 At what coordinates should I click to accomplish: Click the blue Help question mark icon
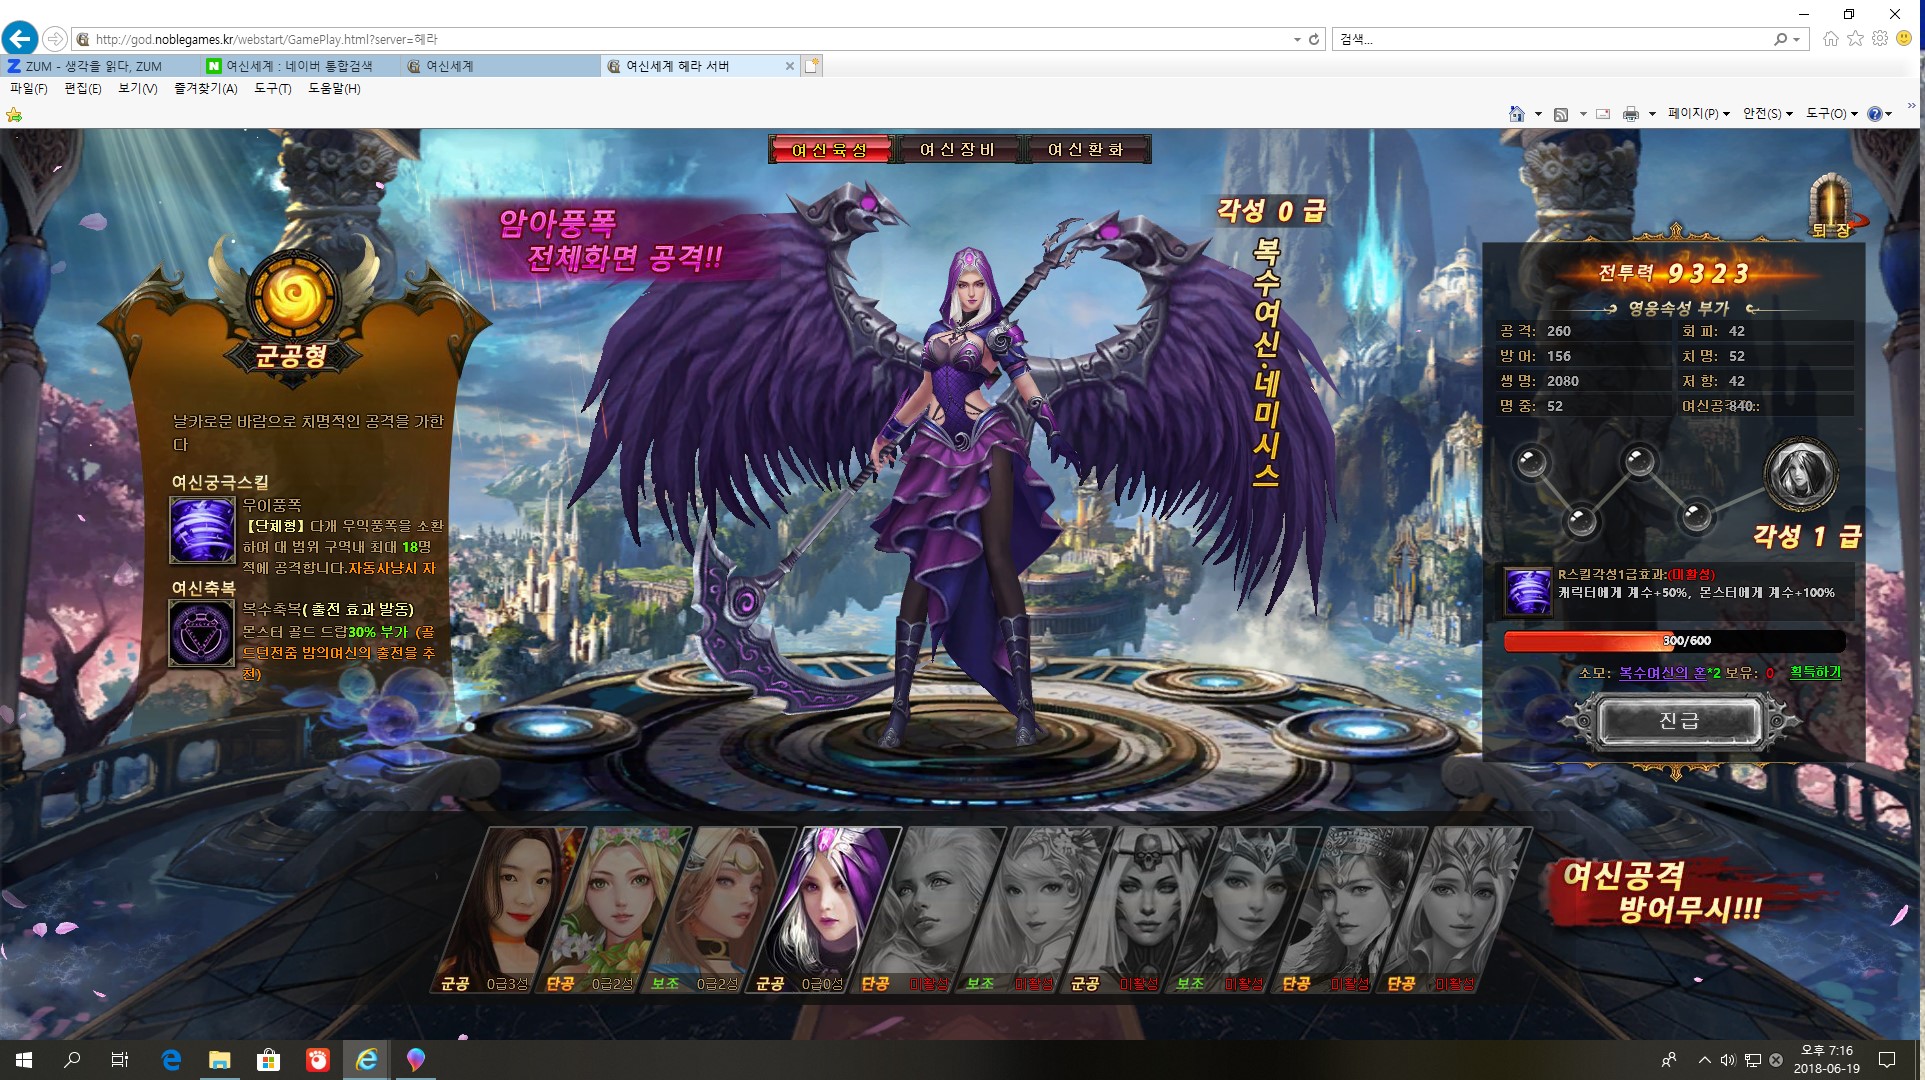1874,114
